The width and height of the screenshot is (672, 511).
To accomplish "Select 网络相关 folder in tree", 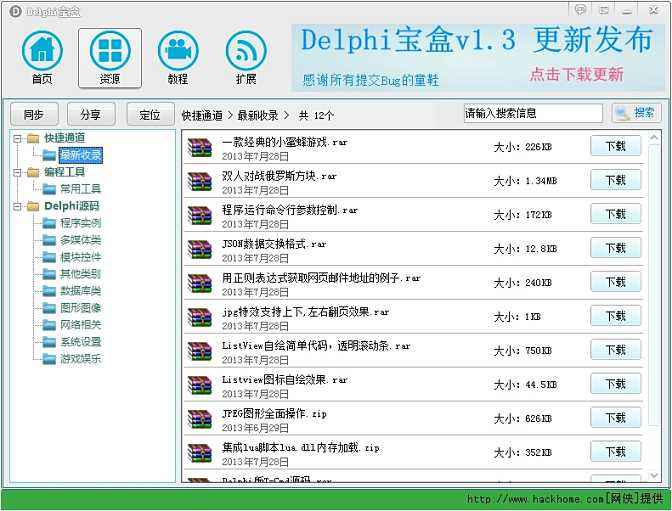I will click(x=81, y=325).
